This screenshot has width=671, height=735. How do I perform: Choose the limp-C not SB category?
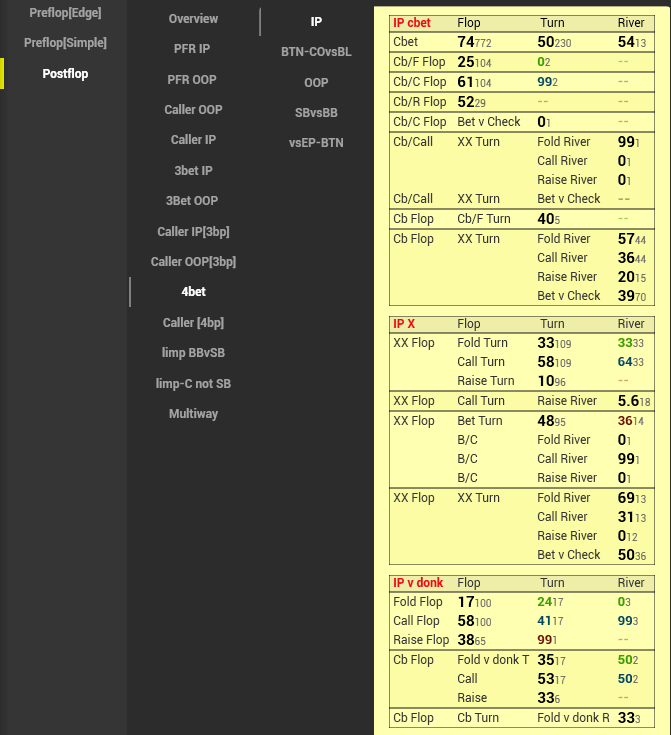[x=193, y=384]
